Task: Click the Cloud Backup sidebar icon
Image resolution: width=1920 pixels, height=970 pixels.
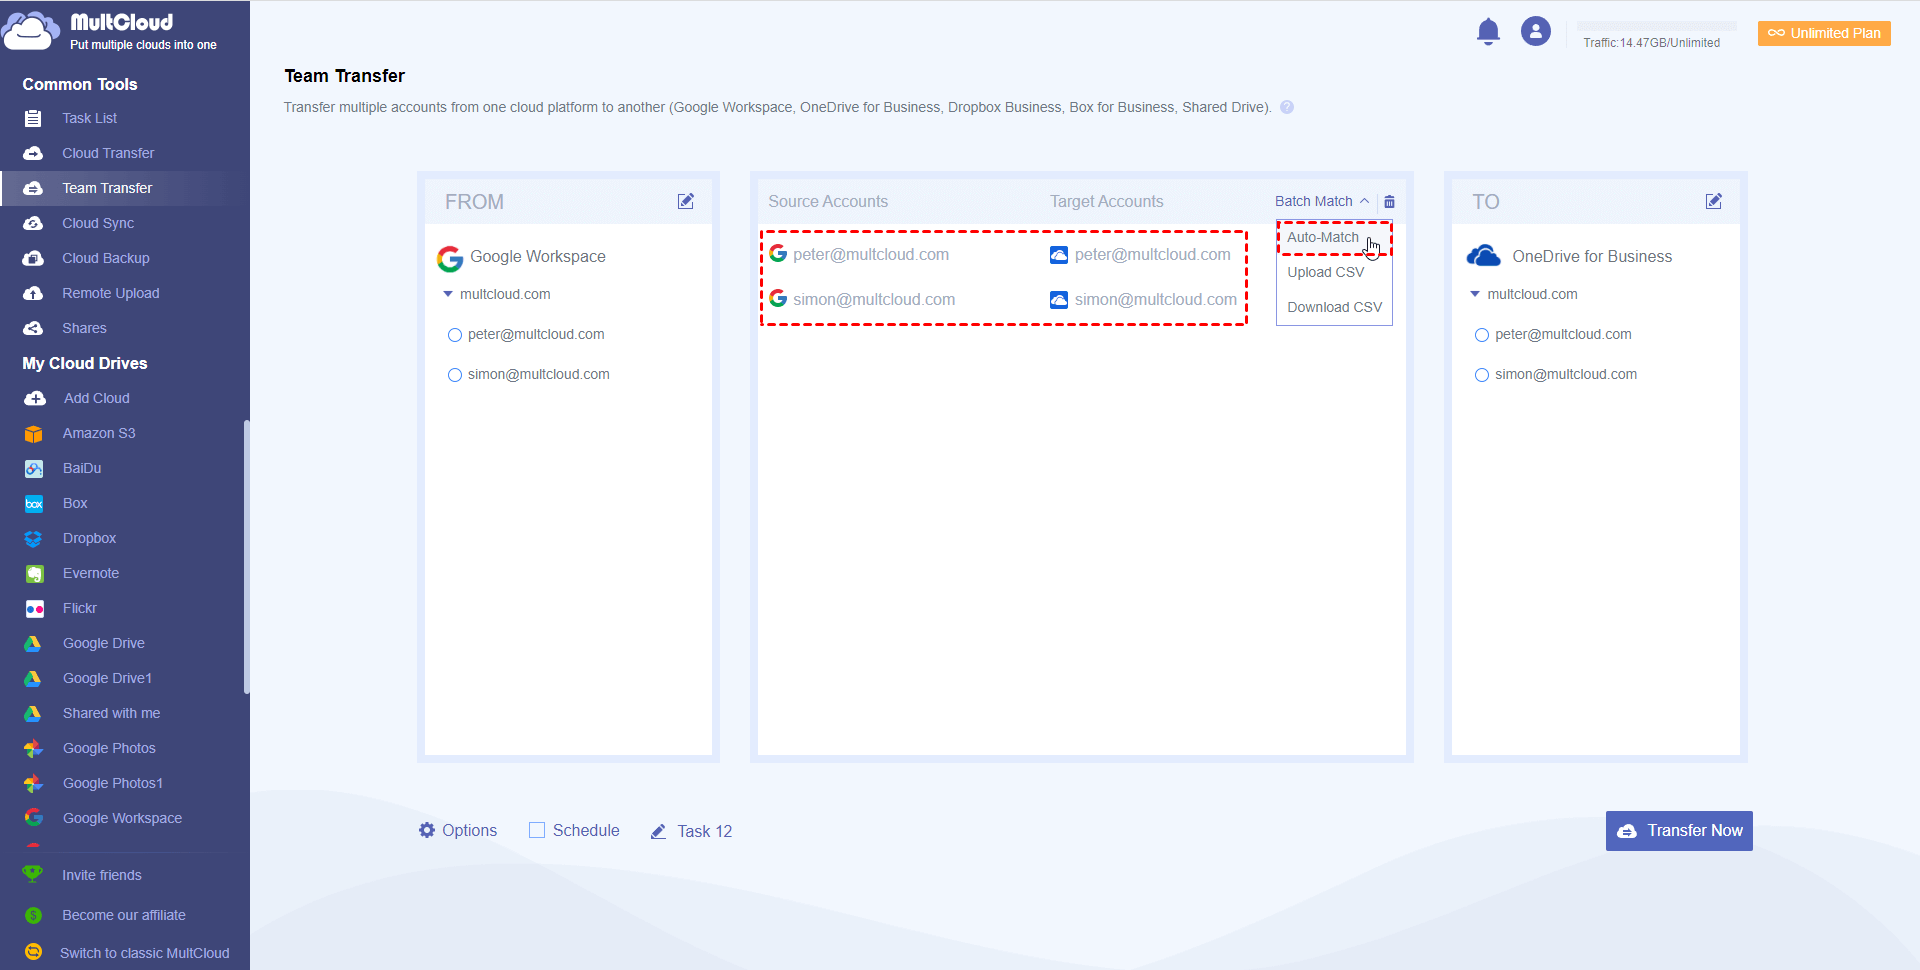Action: point(33,258)
